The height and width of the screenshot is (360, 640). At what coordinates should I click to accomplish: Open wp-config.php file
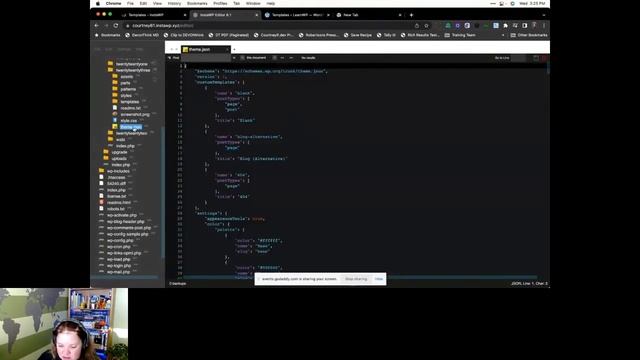click(120, 240)
